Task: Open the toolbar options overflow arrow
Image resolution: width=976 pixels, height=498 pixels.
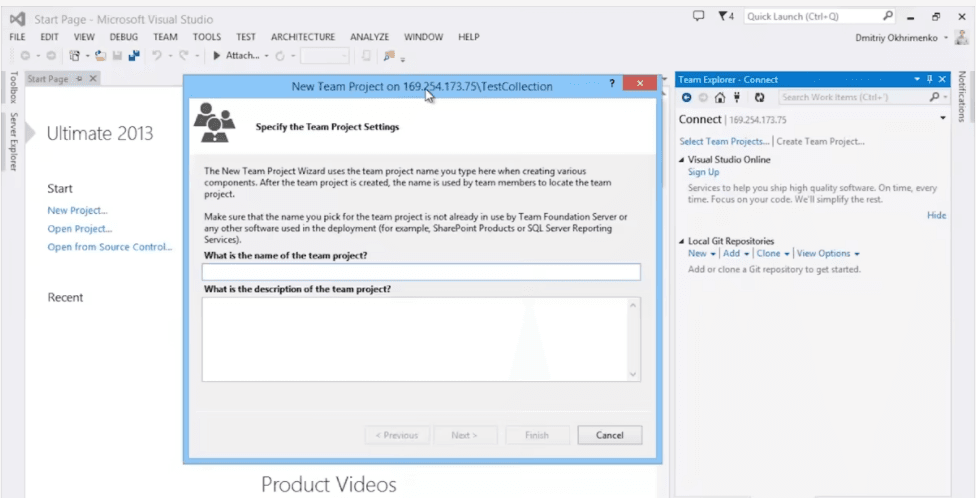Action: point(403,60)
